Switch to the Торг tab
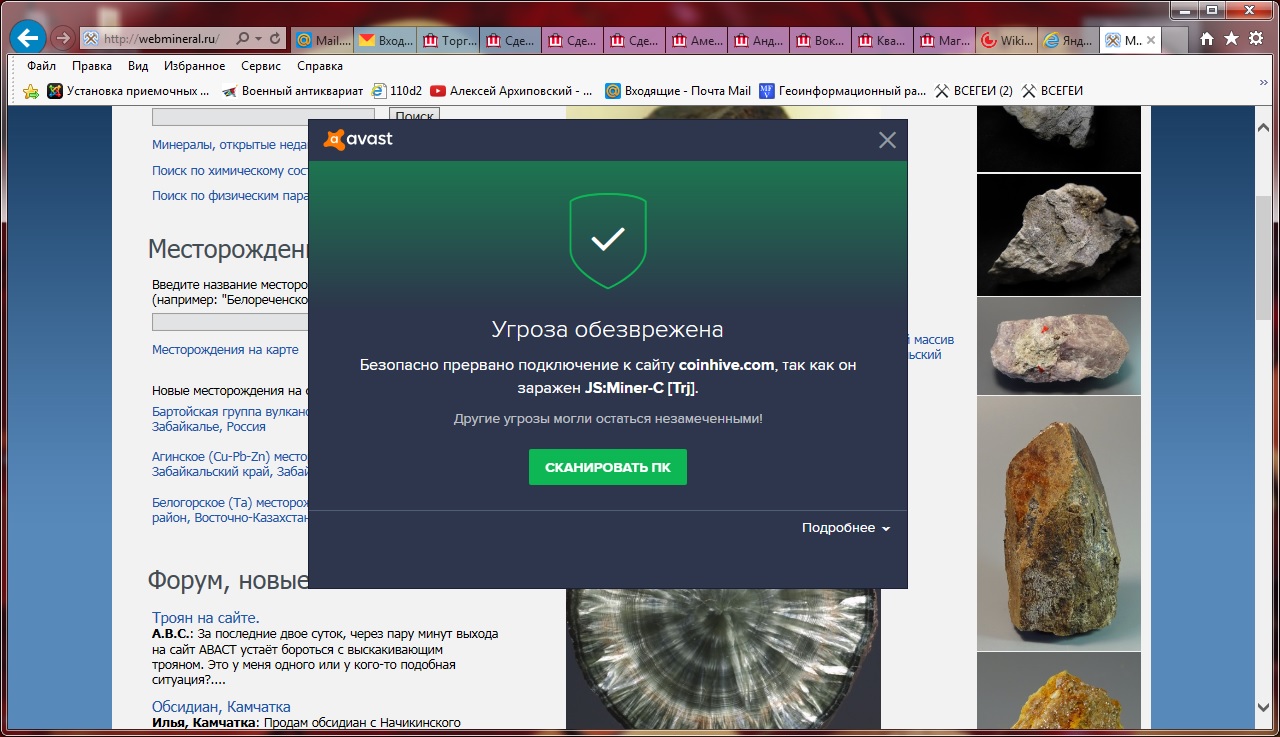Image resolution: width=1280 pixels, height=737 pixels. 448,40
